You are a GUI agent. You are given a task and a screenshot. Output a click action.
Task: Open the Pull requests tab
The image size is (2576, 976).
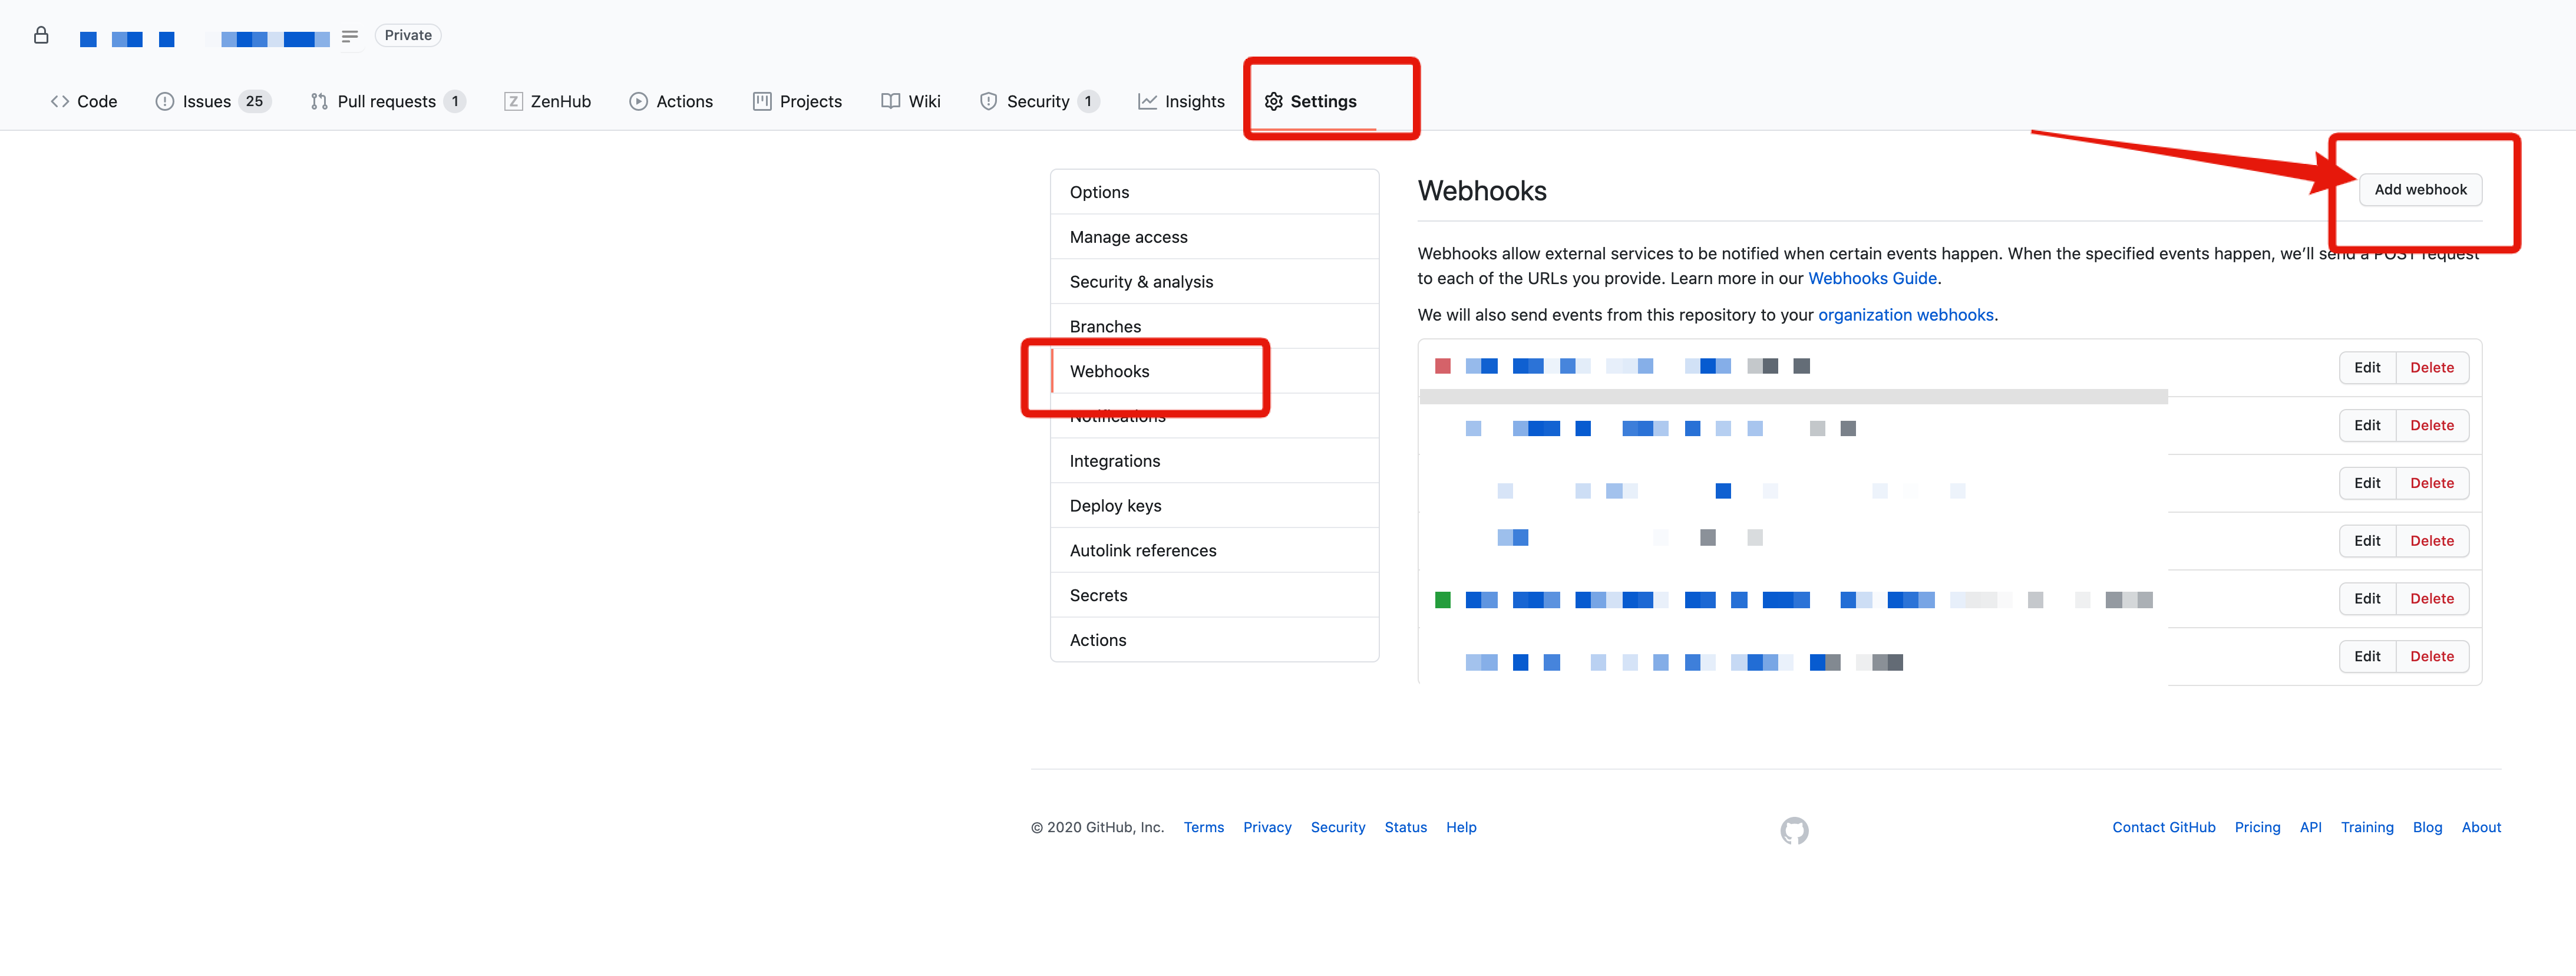coord(386,101)
